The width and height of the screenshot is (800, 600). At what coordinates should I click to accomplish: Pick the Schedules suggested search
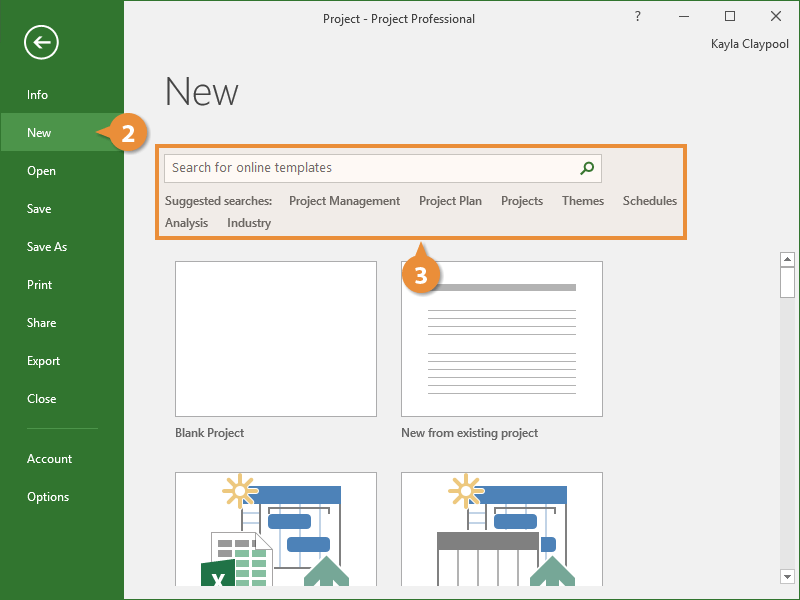(x=649, y=201)
